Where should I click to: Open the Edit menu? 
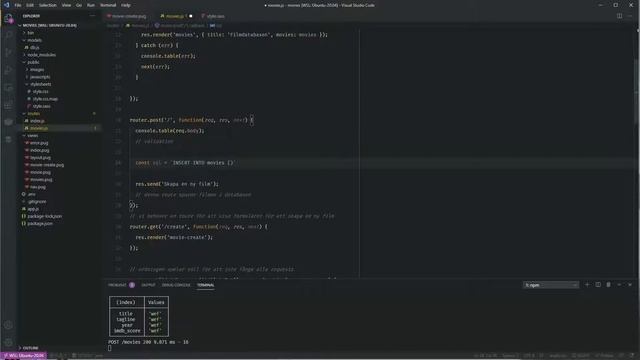[30, 5]
